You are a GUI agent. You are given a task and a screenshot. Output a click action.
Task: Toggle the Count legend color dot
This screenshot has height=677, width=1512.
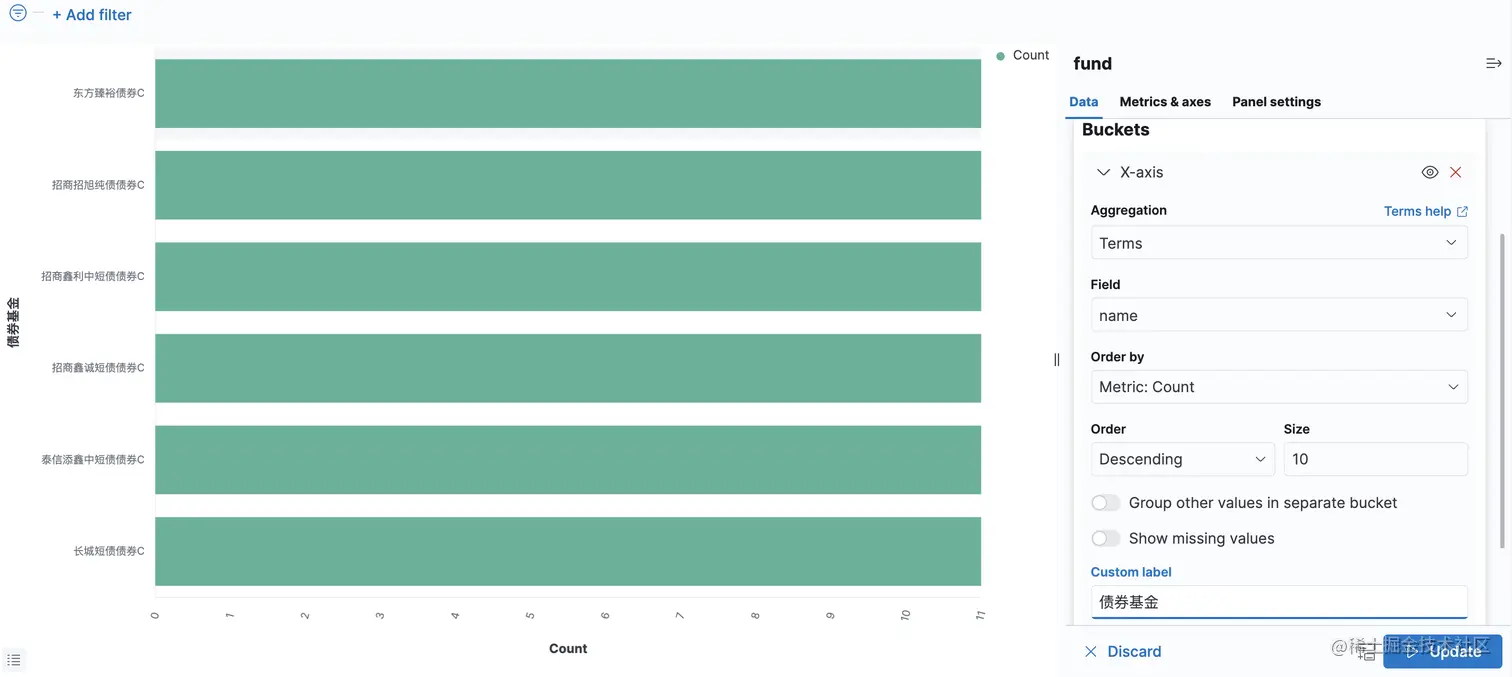point(1000,56)
